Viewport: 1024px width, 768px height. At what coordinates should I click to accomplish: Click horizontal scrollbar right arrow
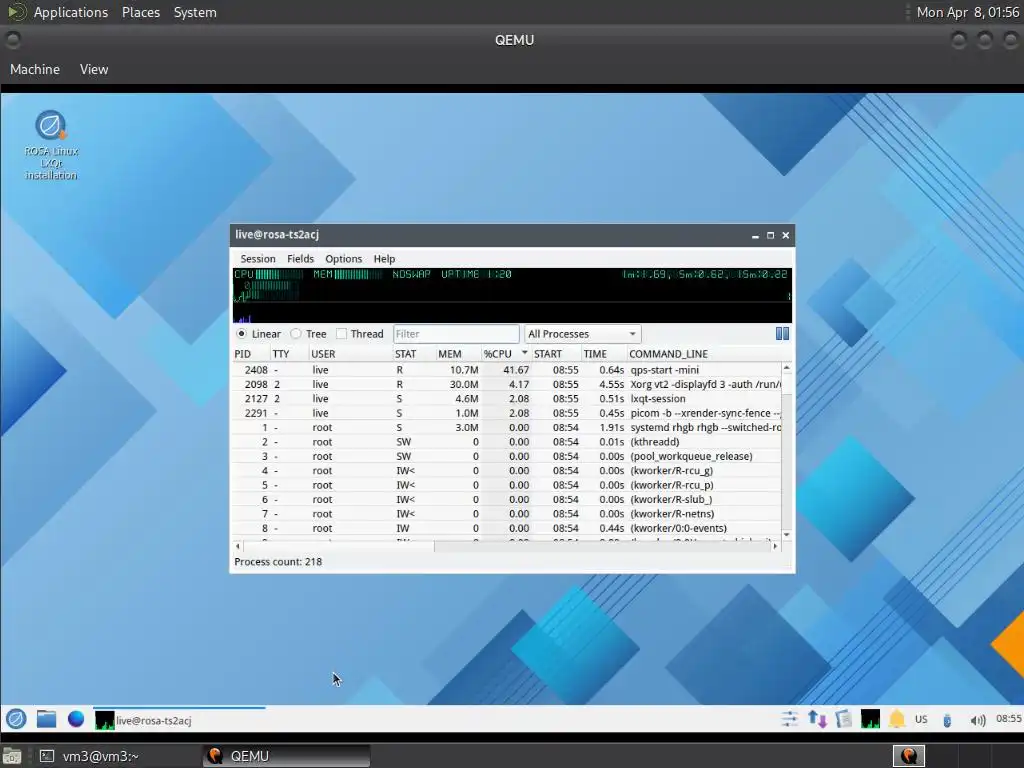[x=775, y=546]
